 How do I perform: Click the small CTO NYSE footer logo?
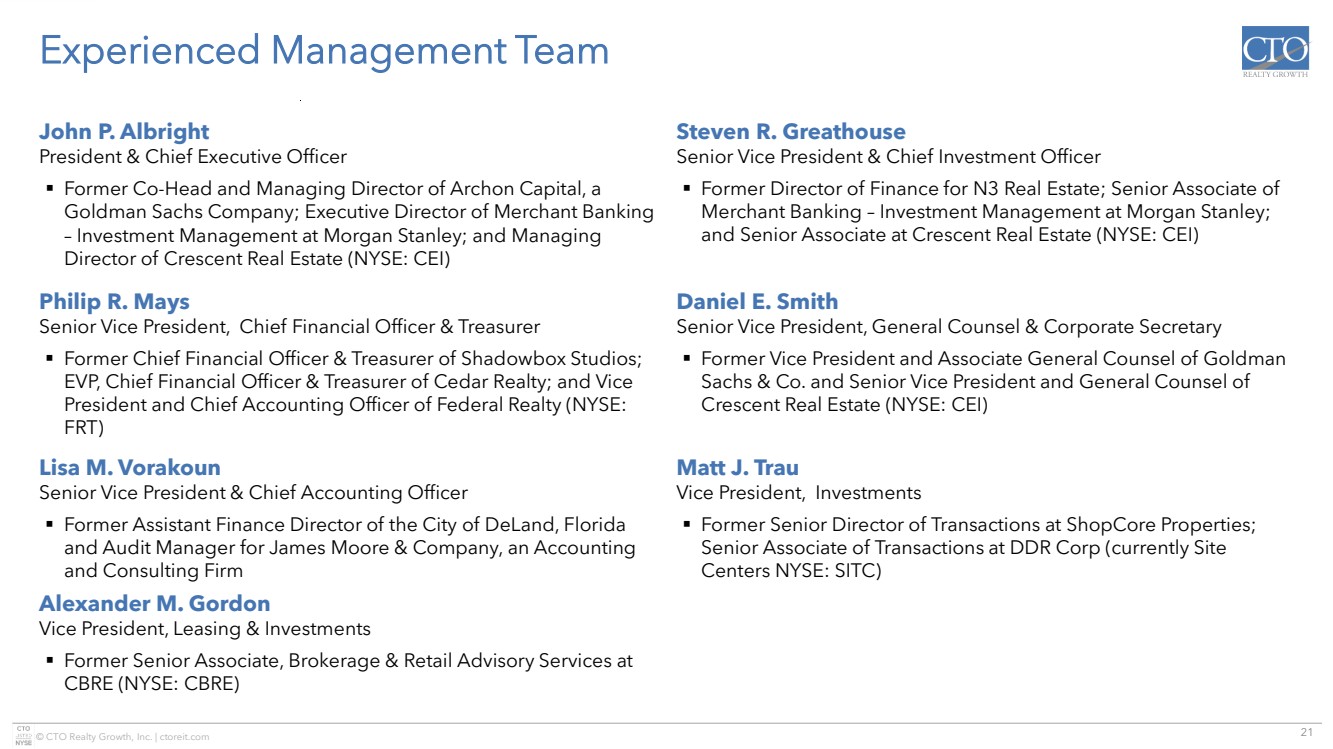pos(23,734)
